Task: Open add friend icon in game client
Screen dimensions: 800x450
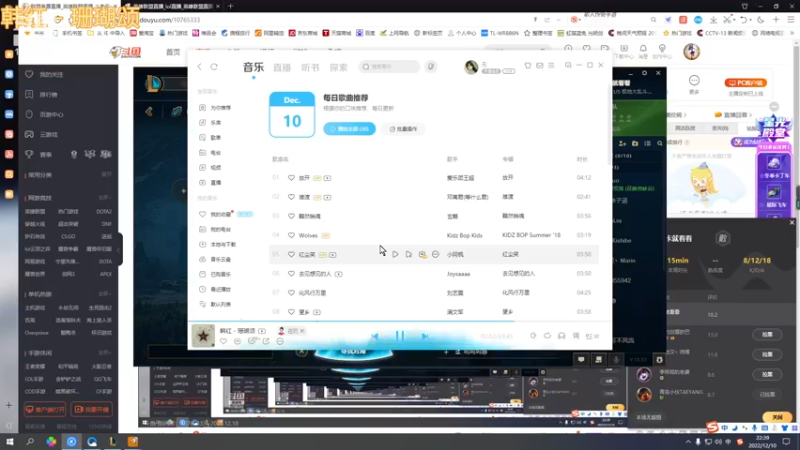Action: point(622,144)
